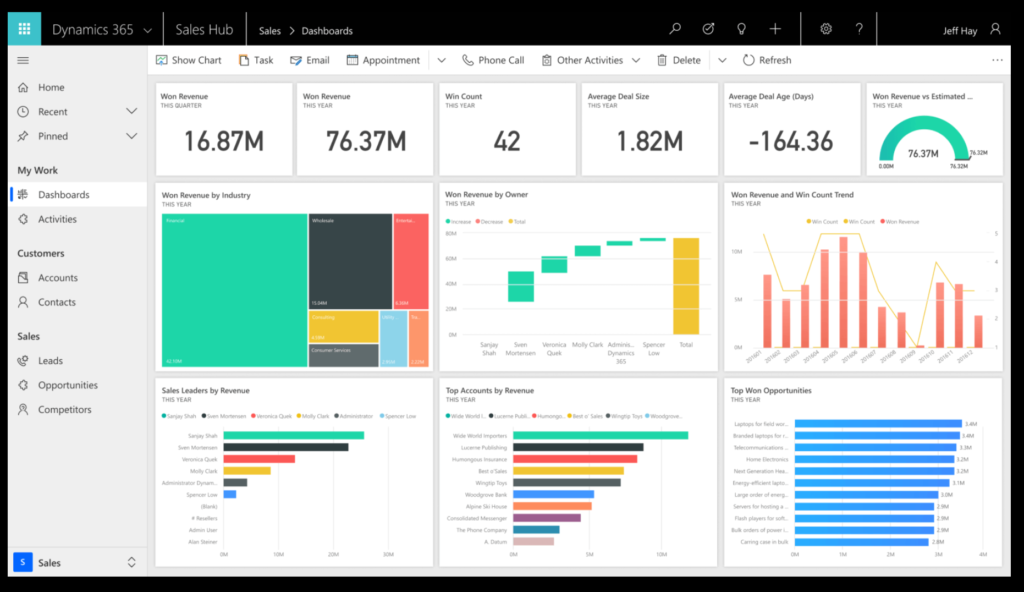Click the Show Chart button
Viewport: 1024px width, 592px height.
pos(188,61)
